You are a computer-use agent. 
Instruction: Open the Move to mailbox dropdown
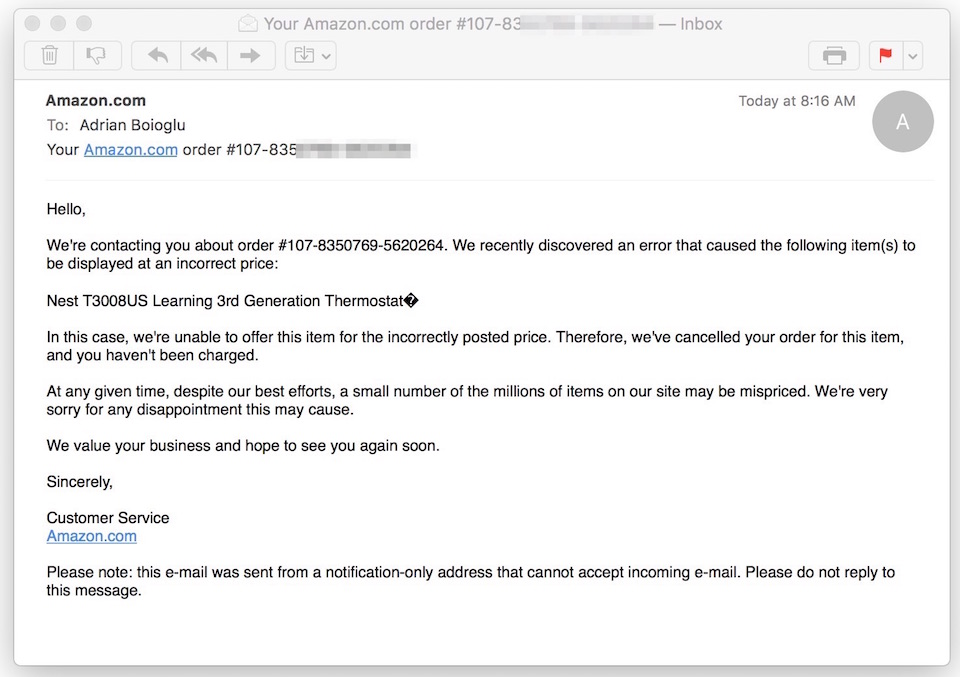(x=311, y=56)
